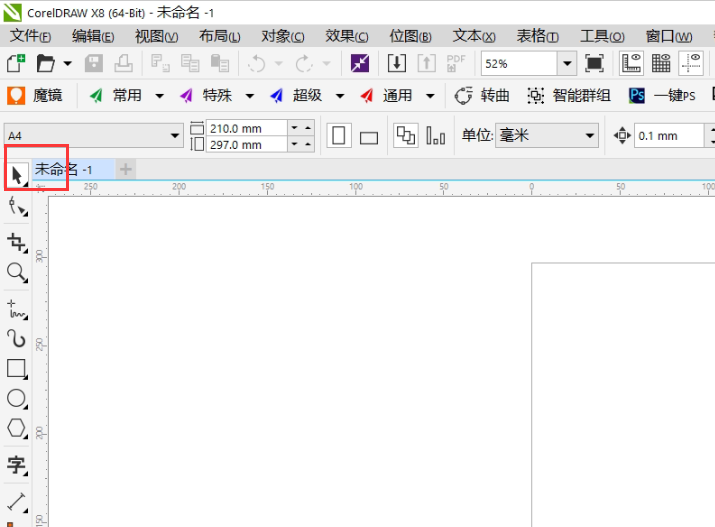Switch page to portrait orientation
Viewport: 715px width, 527px height.
[x=339, y=136]
